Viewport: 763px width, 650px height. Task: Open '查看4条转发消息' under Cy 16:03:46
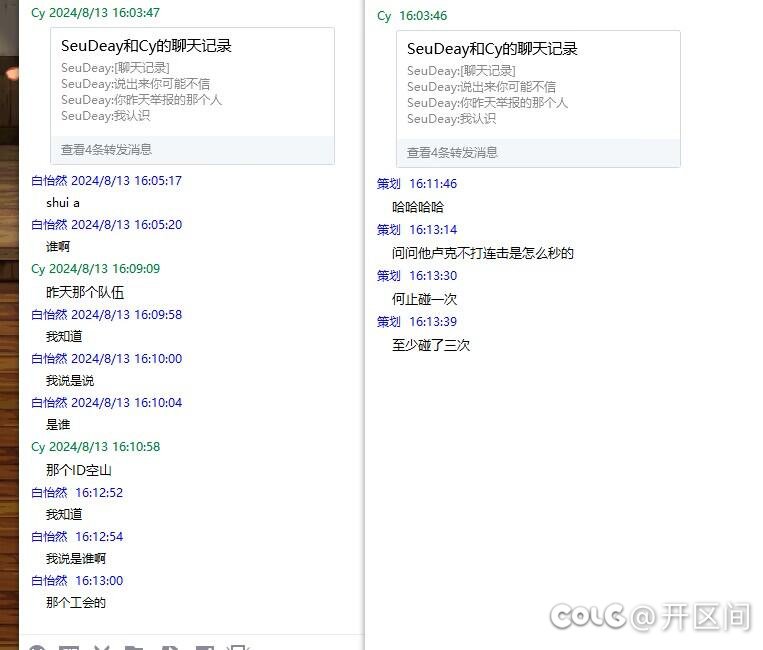(x=452, y=153)
